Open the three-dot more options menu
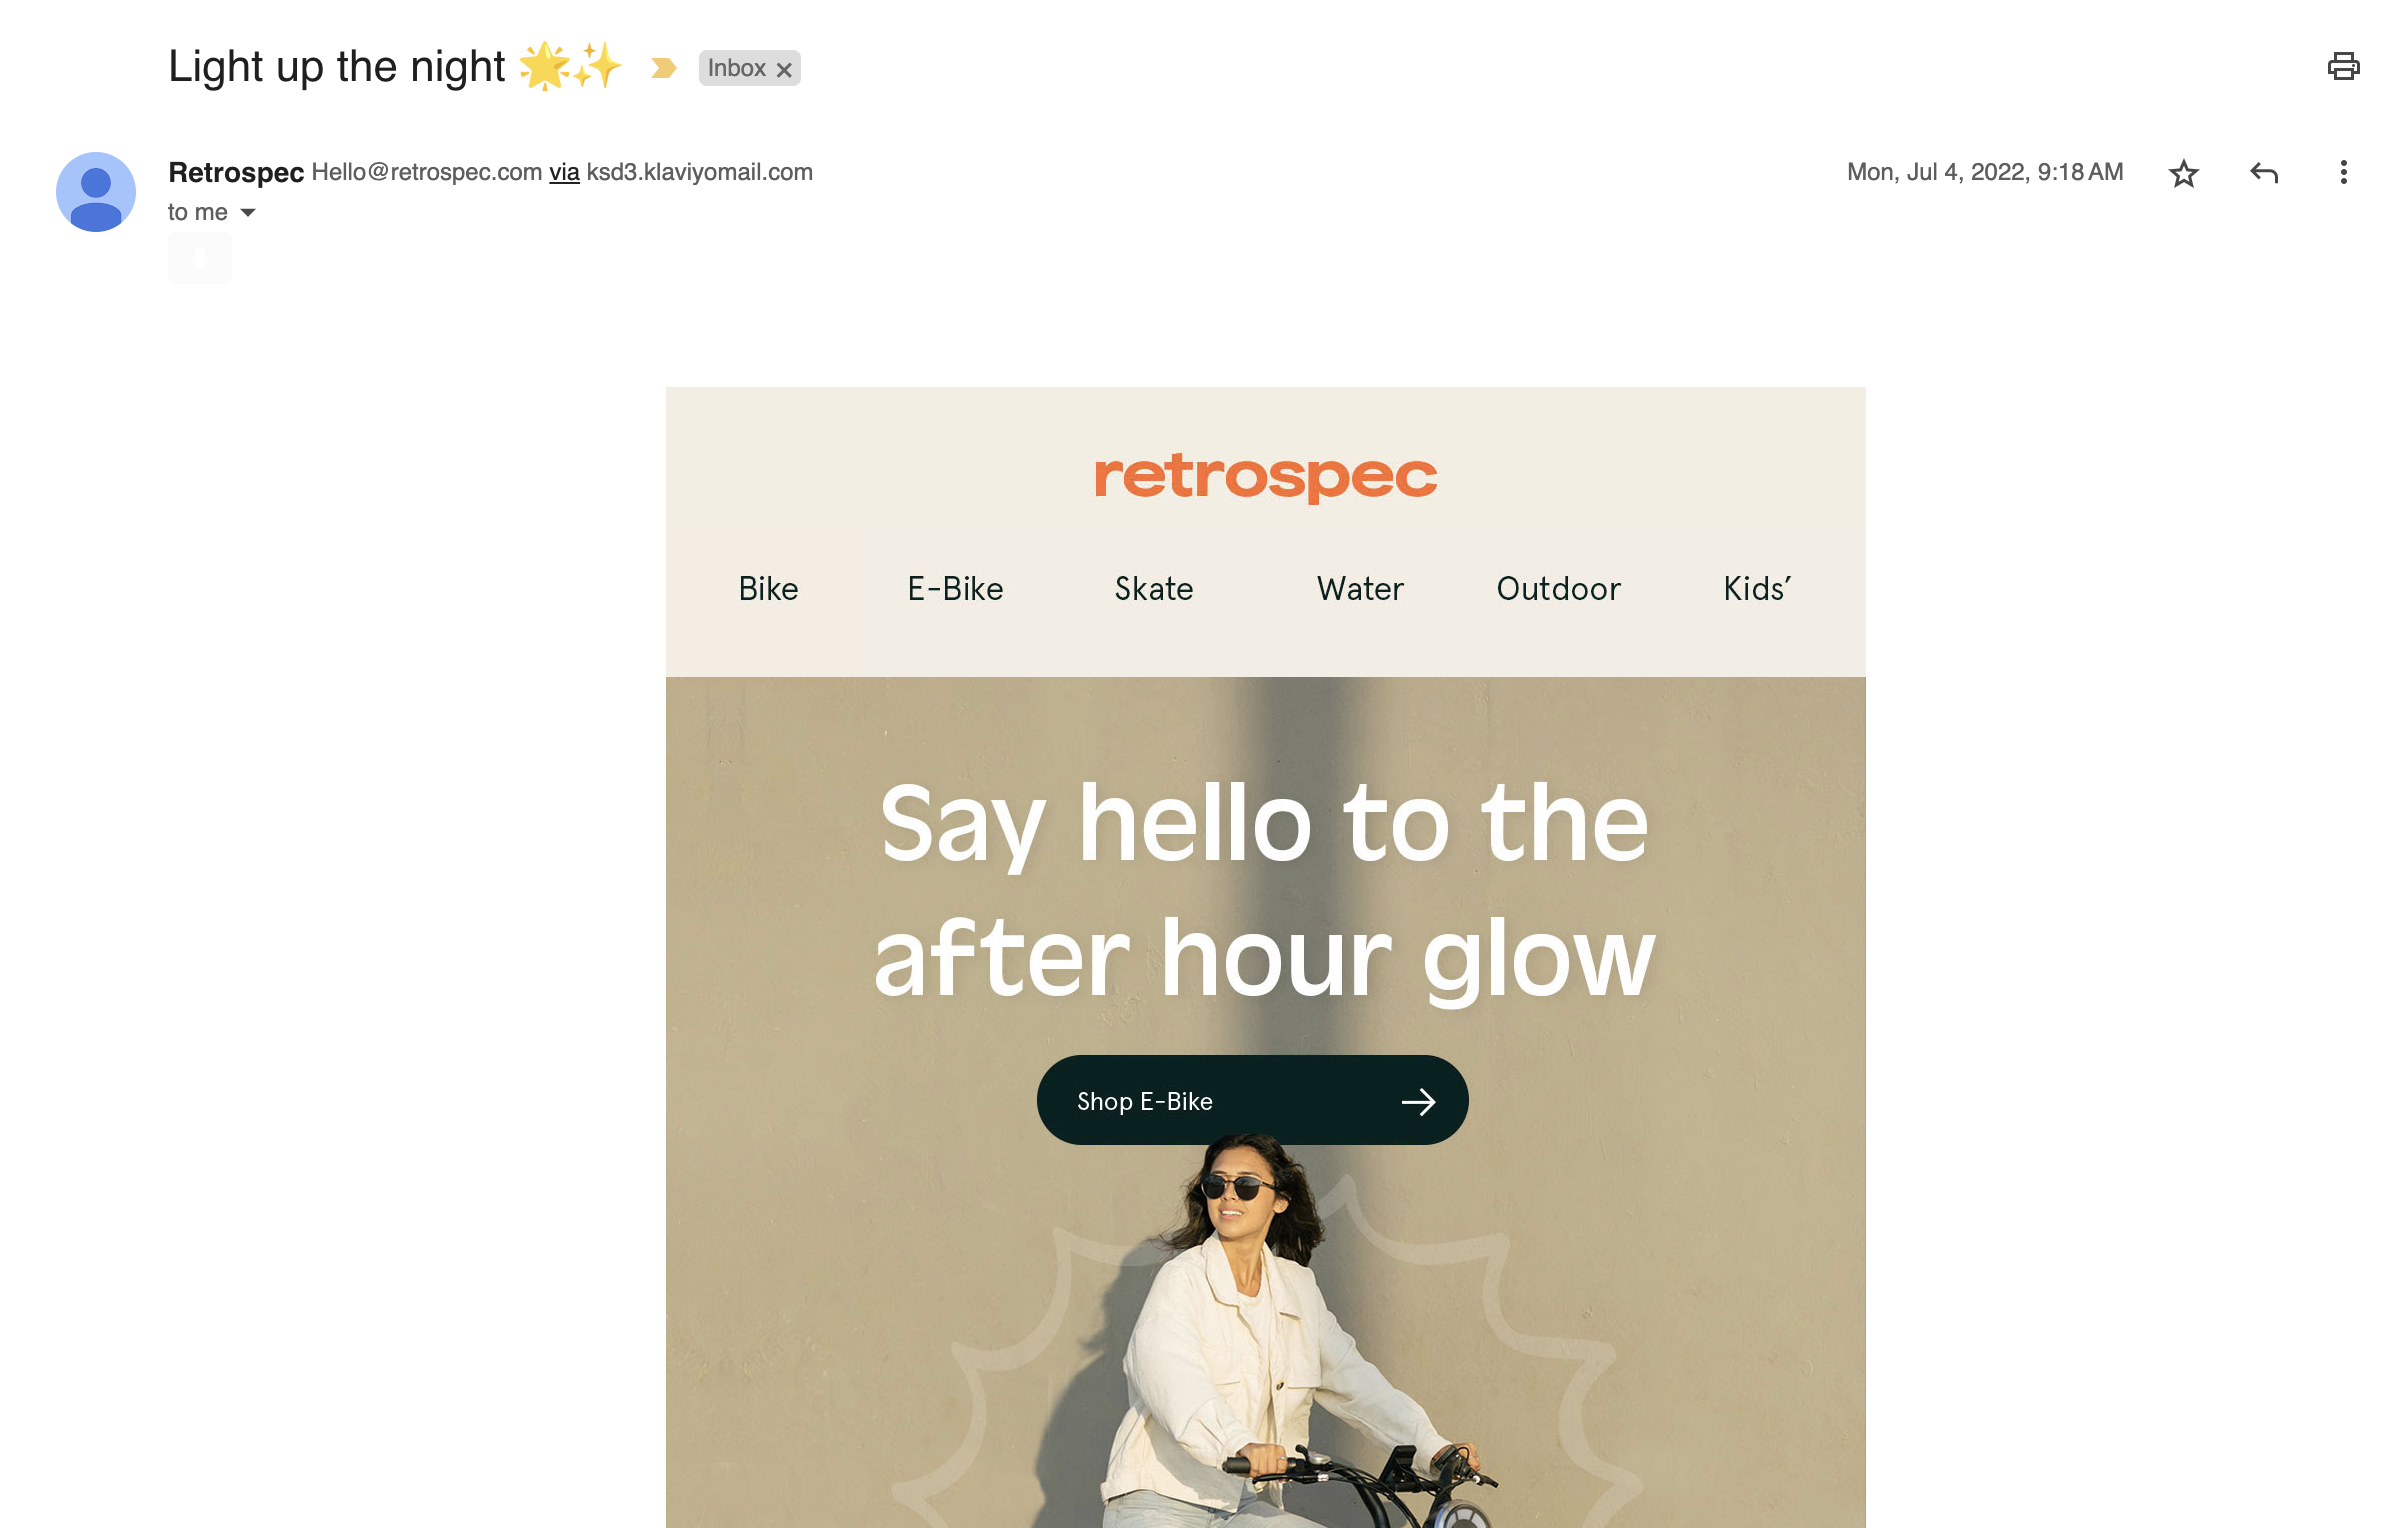Viewport: 2394px width, 1528px height. (2343, 173)
